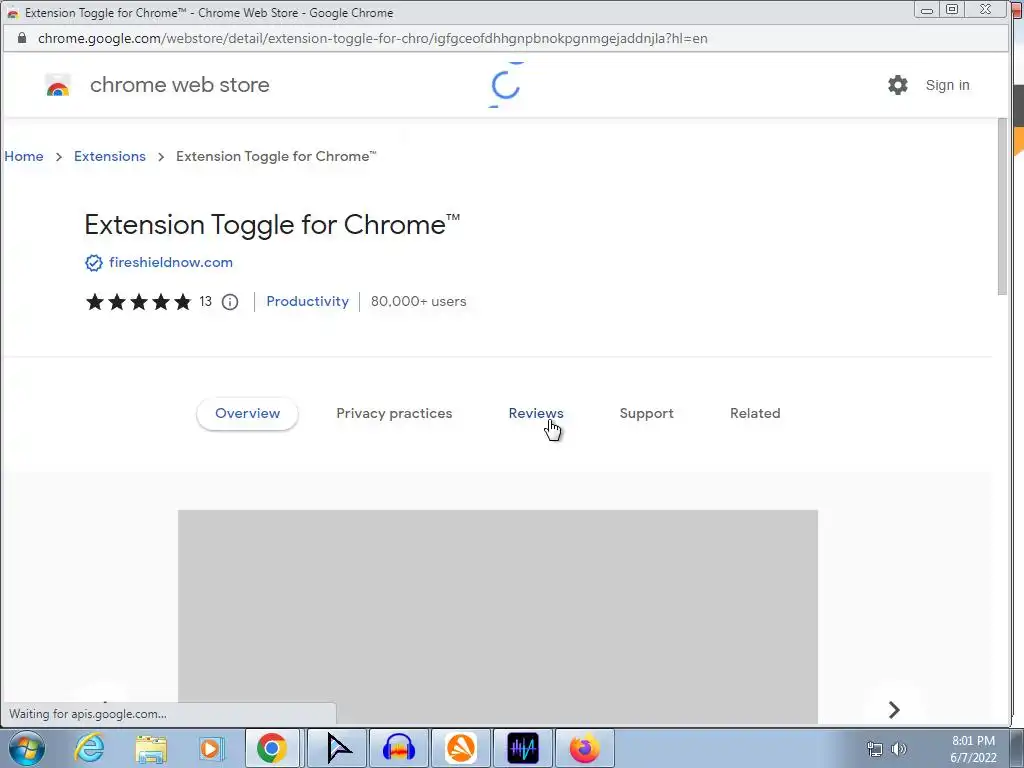Go to Home breadcrumb link
The width and height of the screenshot is (1024, 768).
[x=24, y=156]
